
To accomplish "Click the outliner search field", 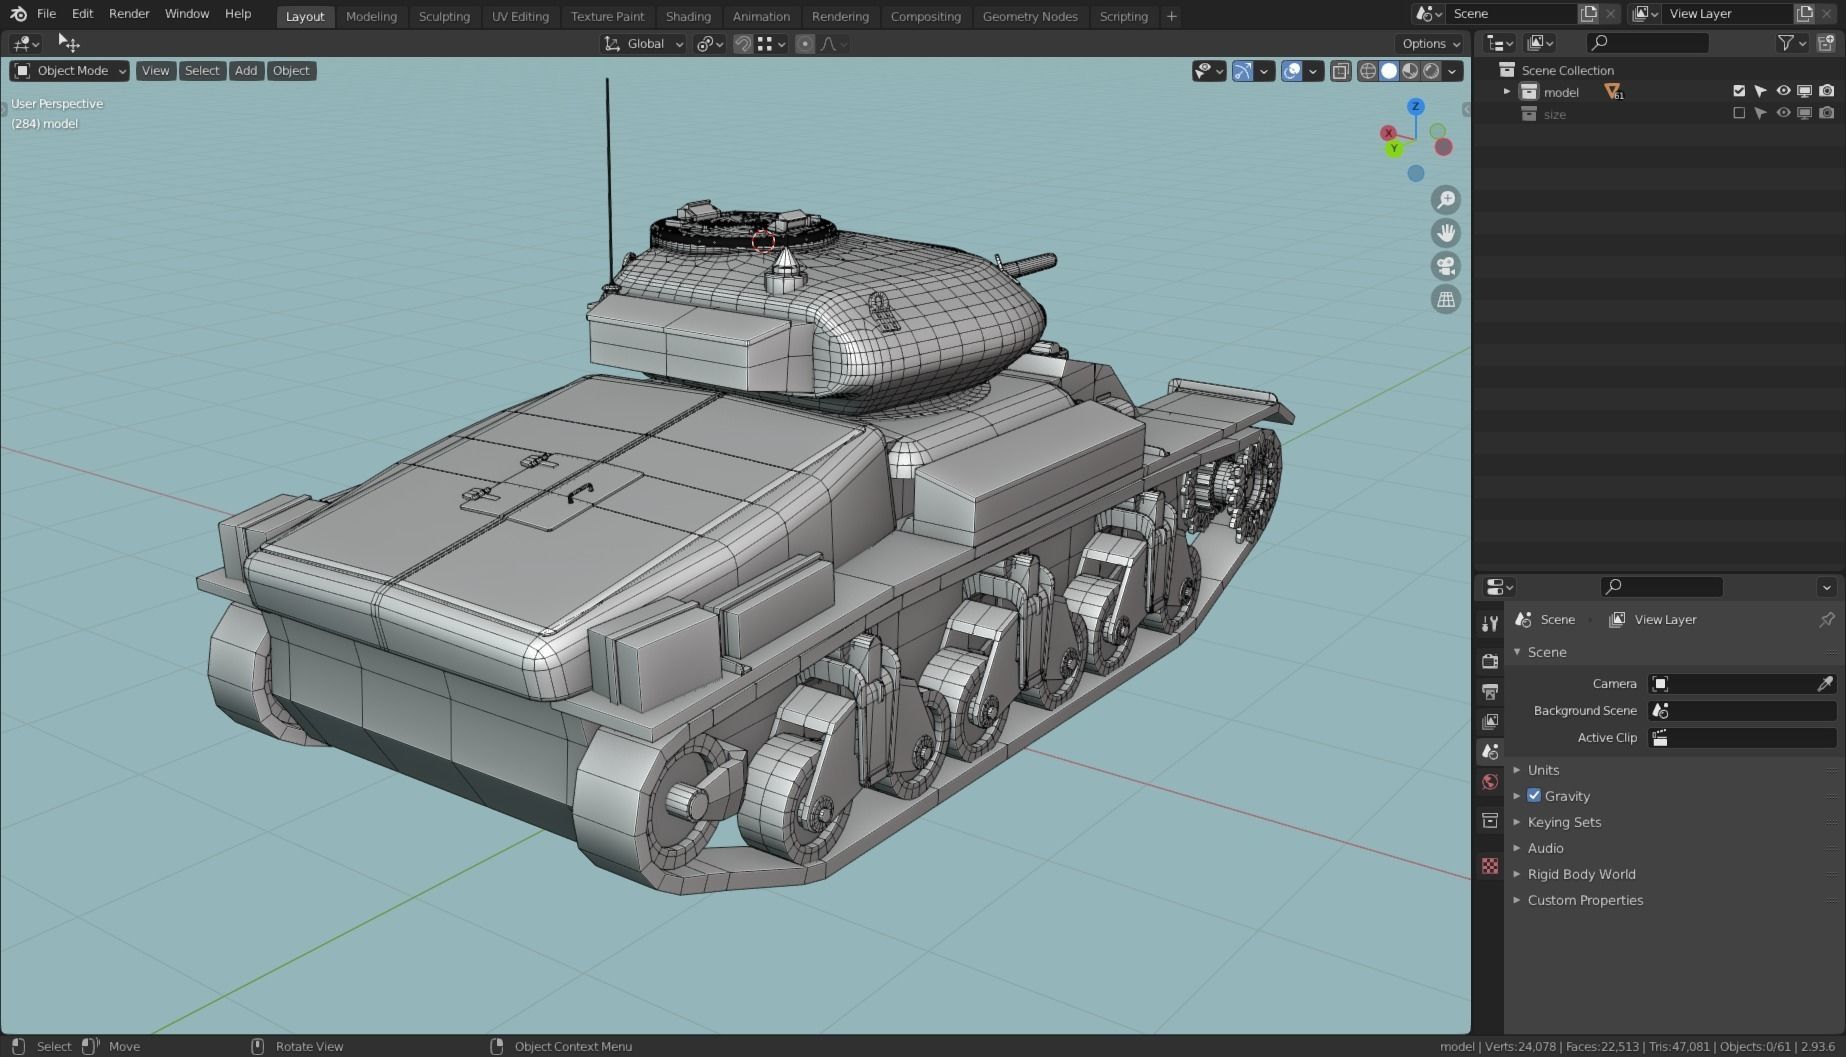I will pos(1648,43).
